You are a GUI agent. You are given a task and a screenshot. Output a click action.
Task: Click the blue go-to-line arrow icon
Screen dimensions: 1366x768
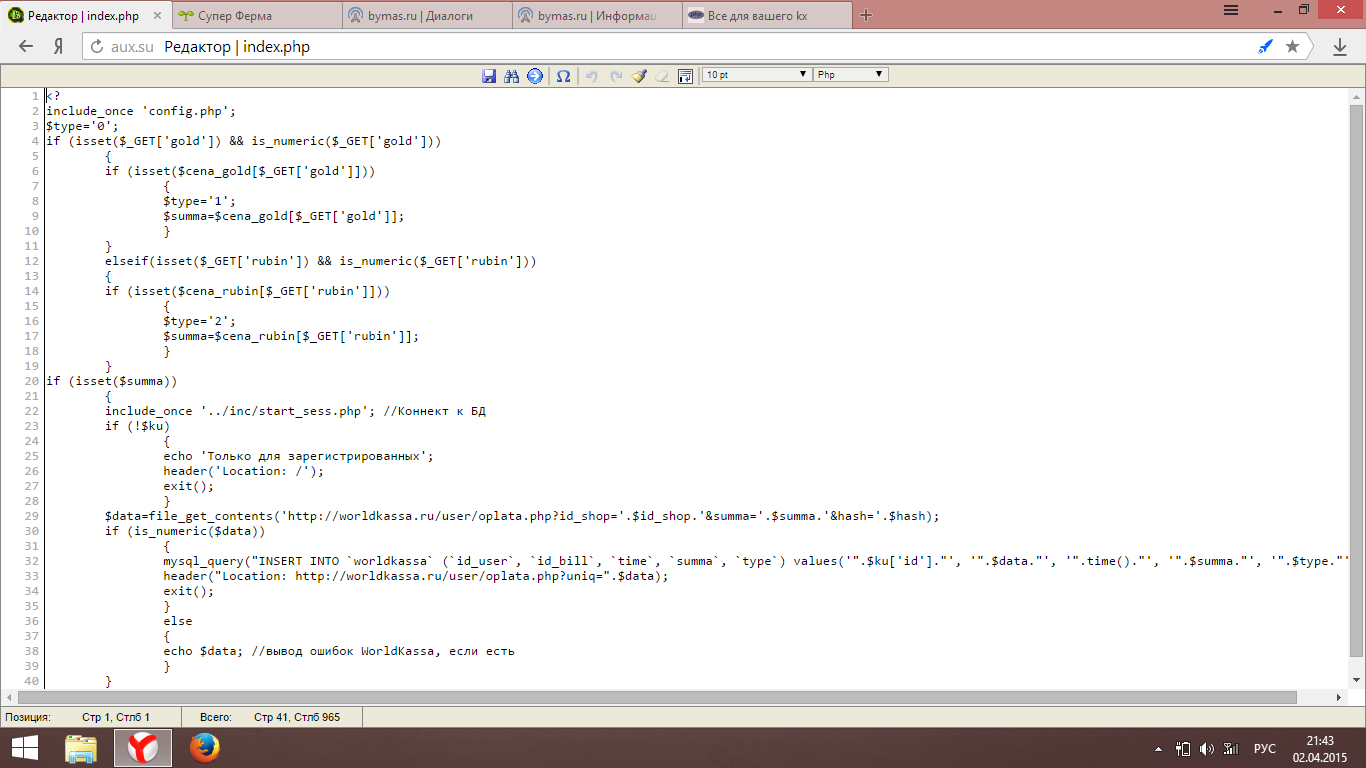pyautogui.click(x=535, y=75)
